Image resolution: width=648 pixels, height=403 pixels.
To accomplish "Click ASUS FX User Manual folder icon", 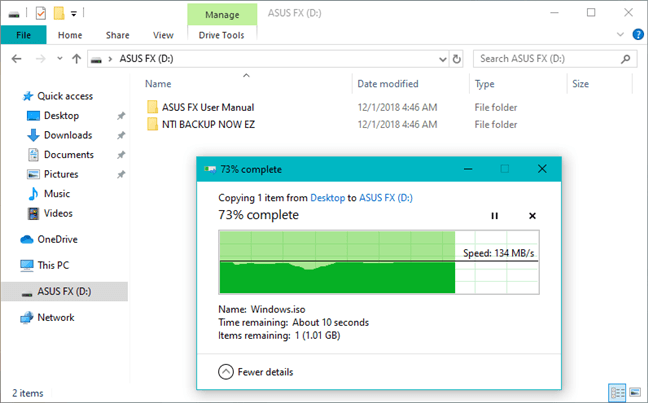I will pyautogui.click(x=152, y=107).
